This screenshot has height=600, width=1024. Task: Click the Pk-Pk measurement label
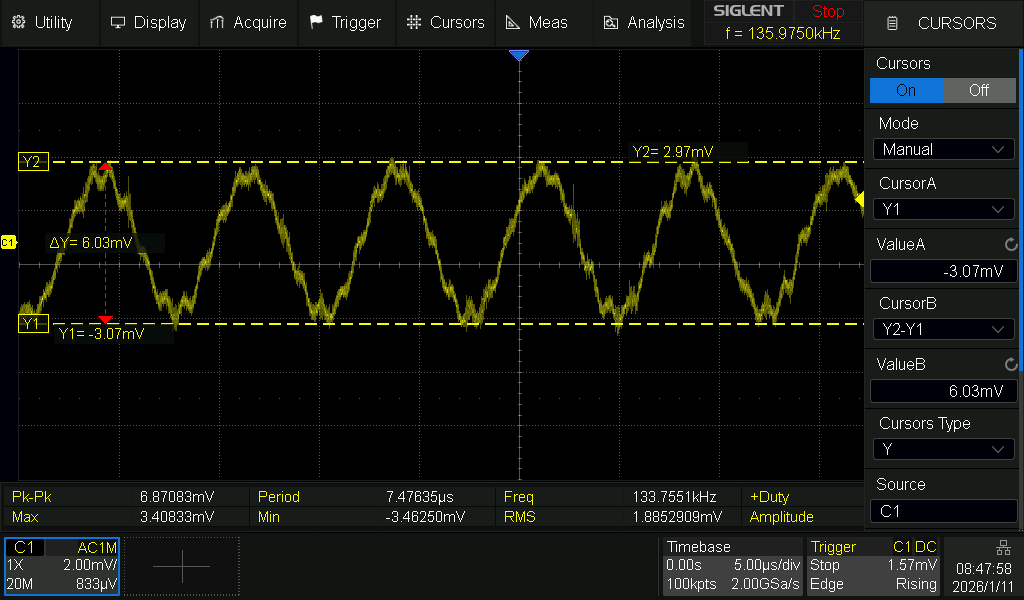point(32,497)
